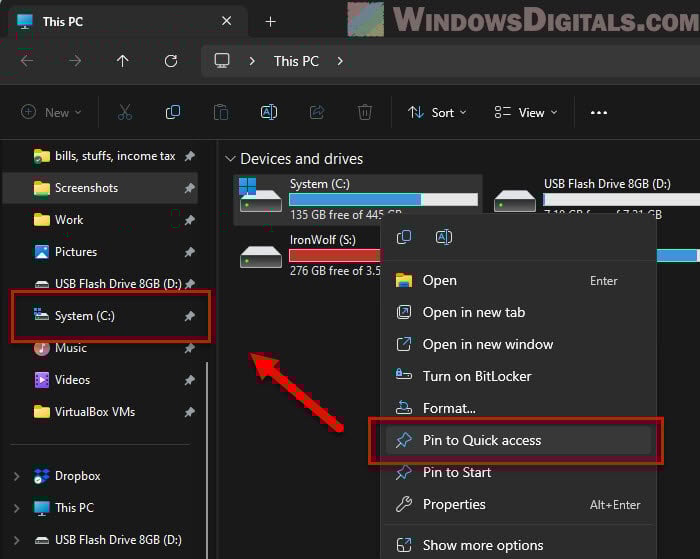Expand the Dropbox tree node
This screenshot has height=559, width=700.
tap(17, 476)
